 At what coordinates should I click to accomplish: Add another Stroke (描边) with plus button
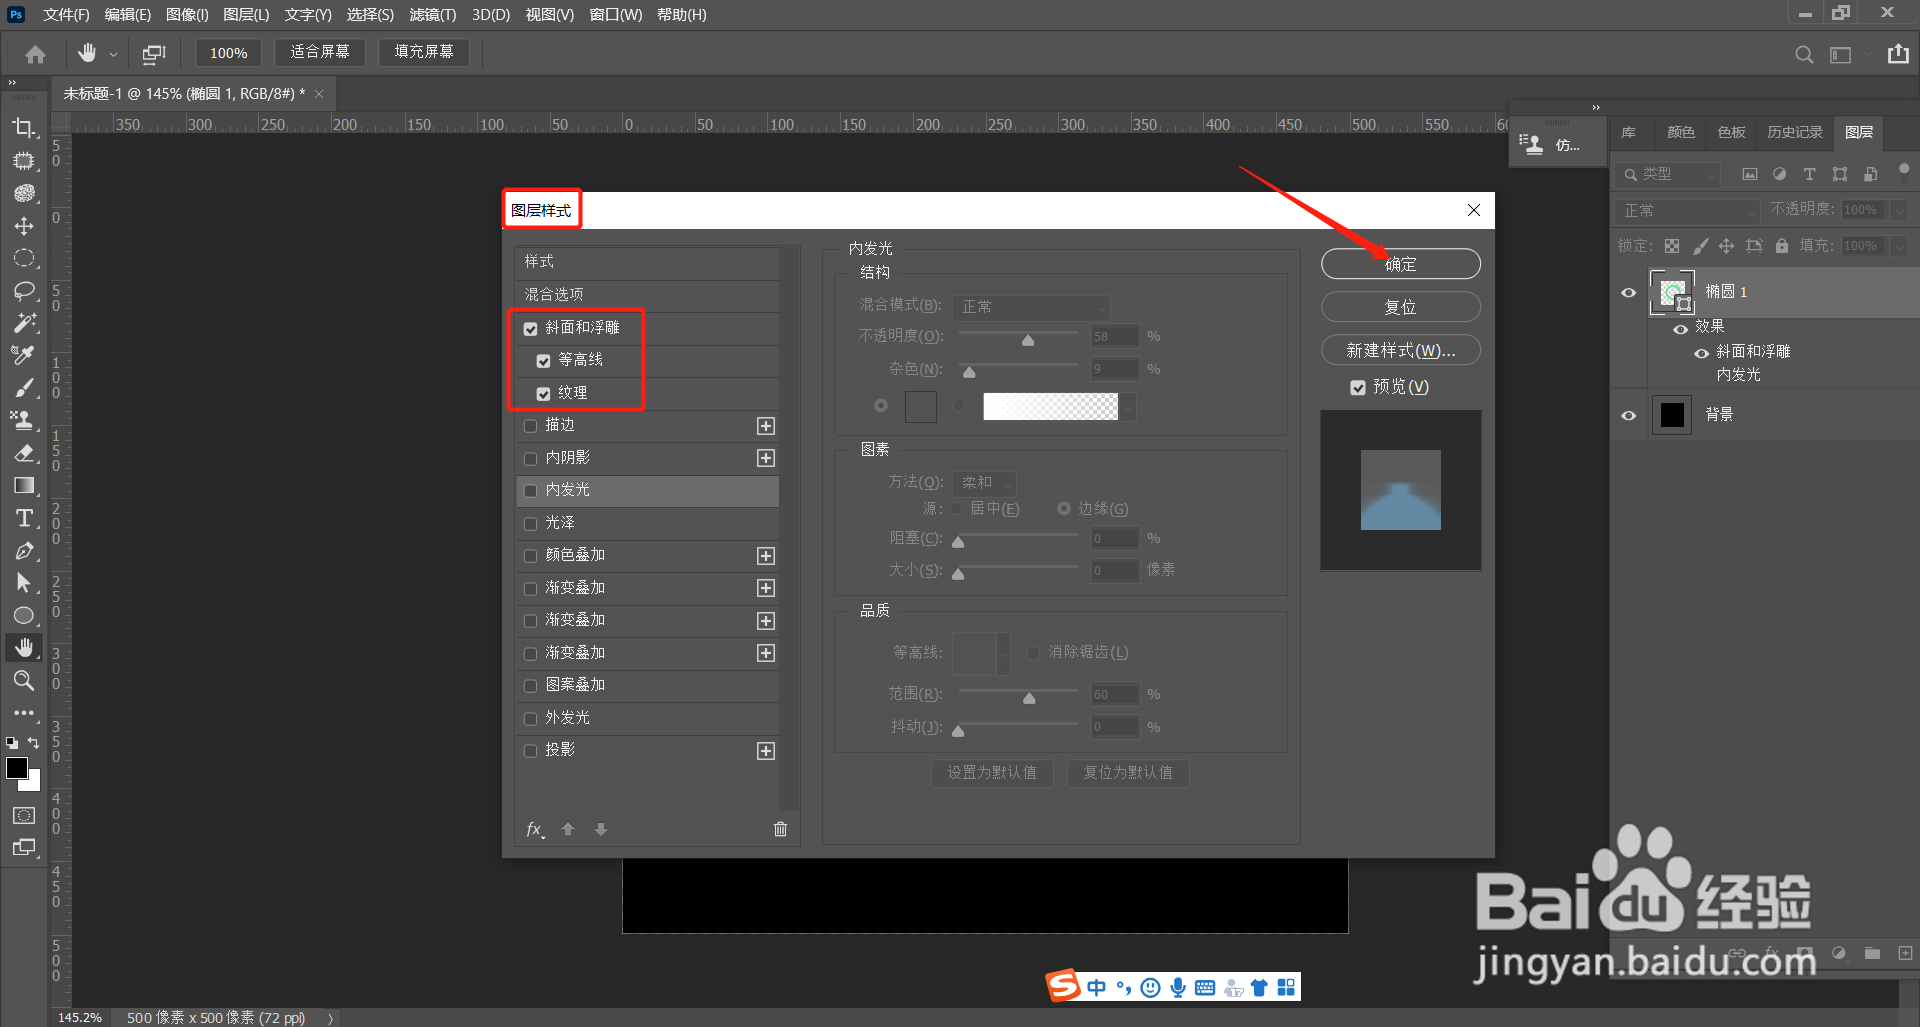[x=766, y=426]
